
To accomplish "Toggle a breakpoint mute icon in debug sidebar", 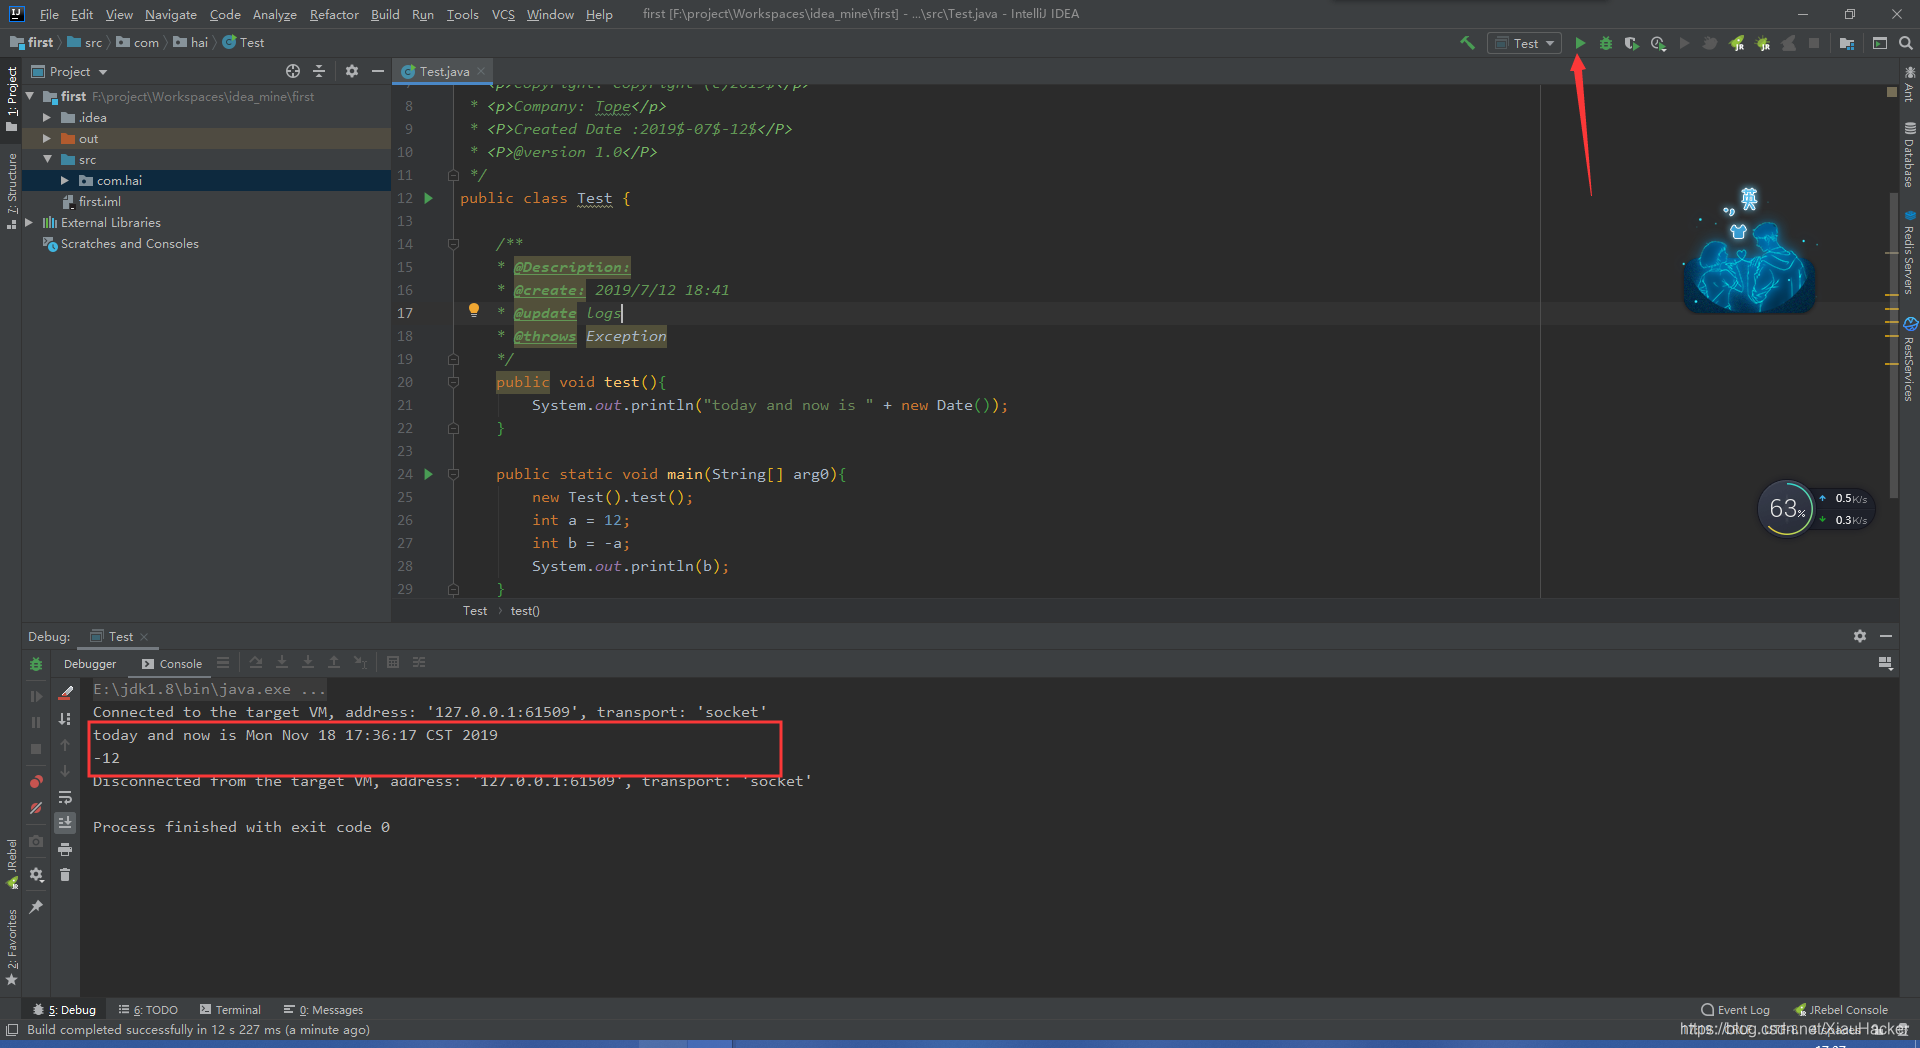I will pyautogui.click(x=36, y=808).
